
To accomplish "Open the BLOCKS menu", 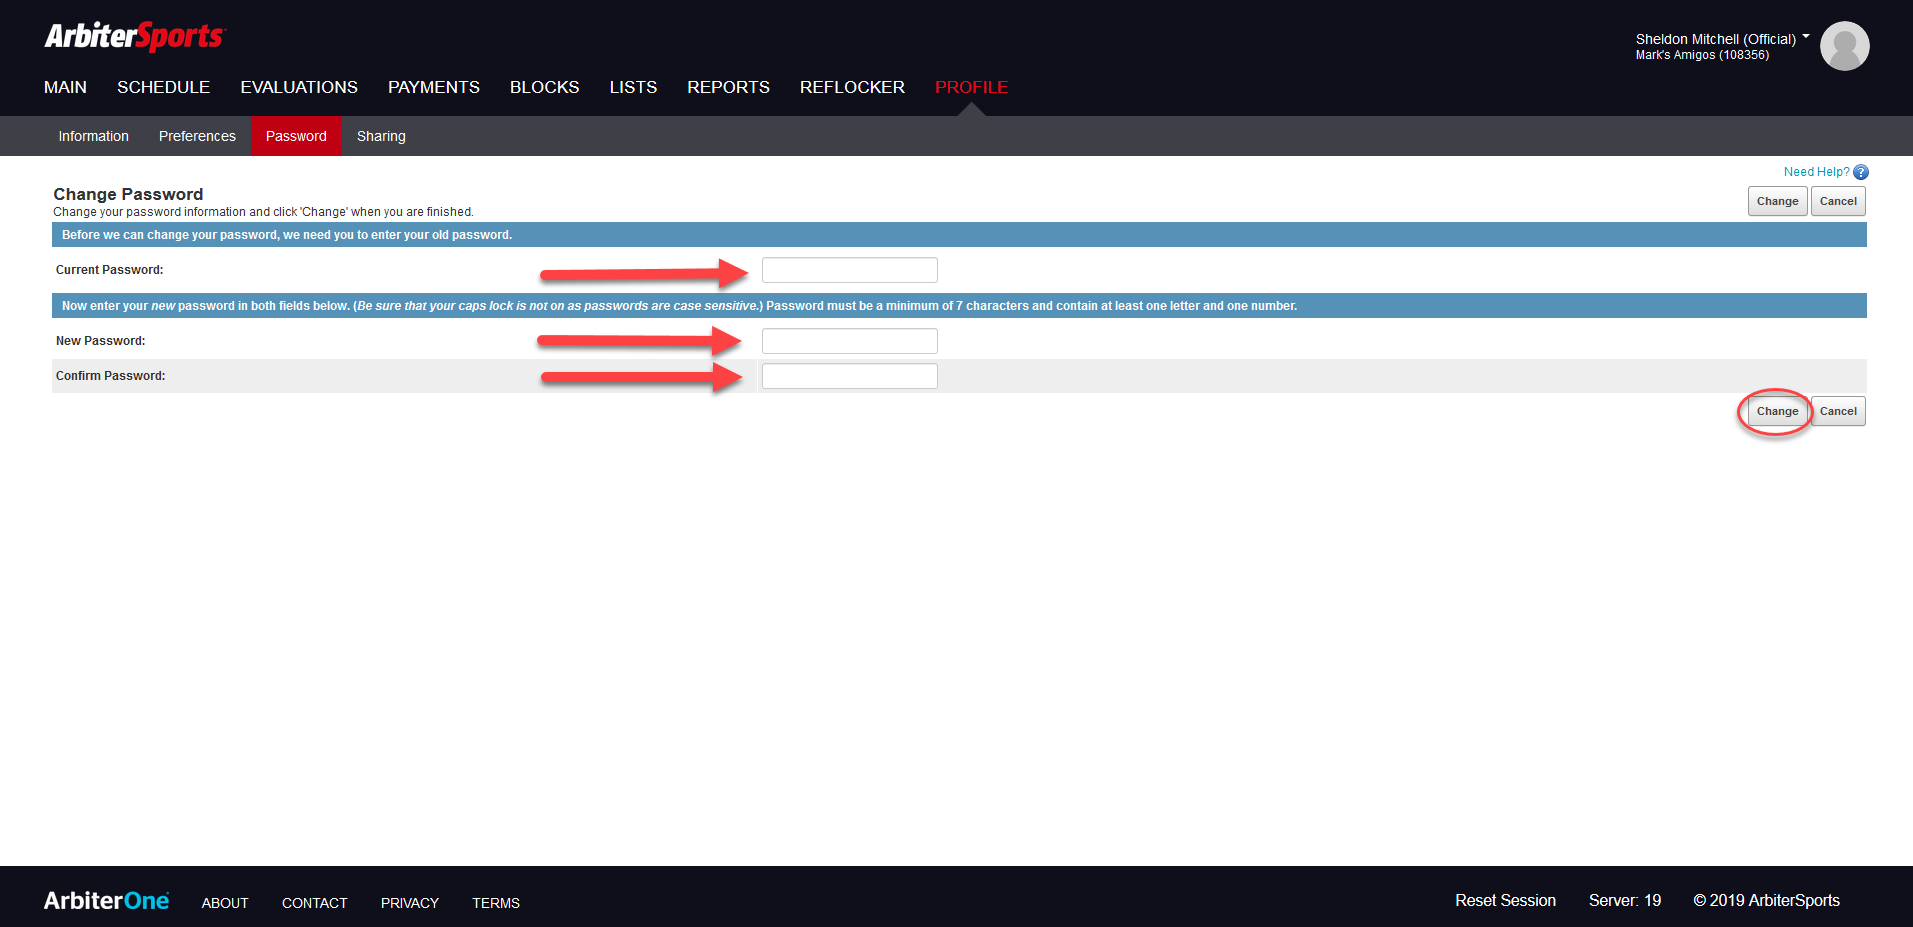I will coord(544,87).
